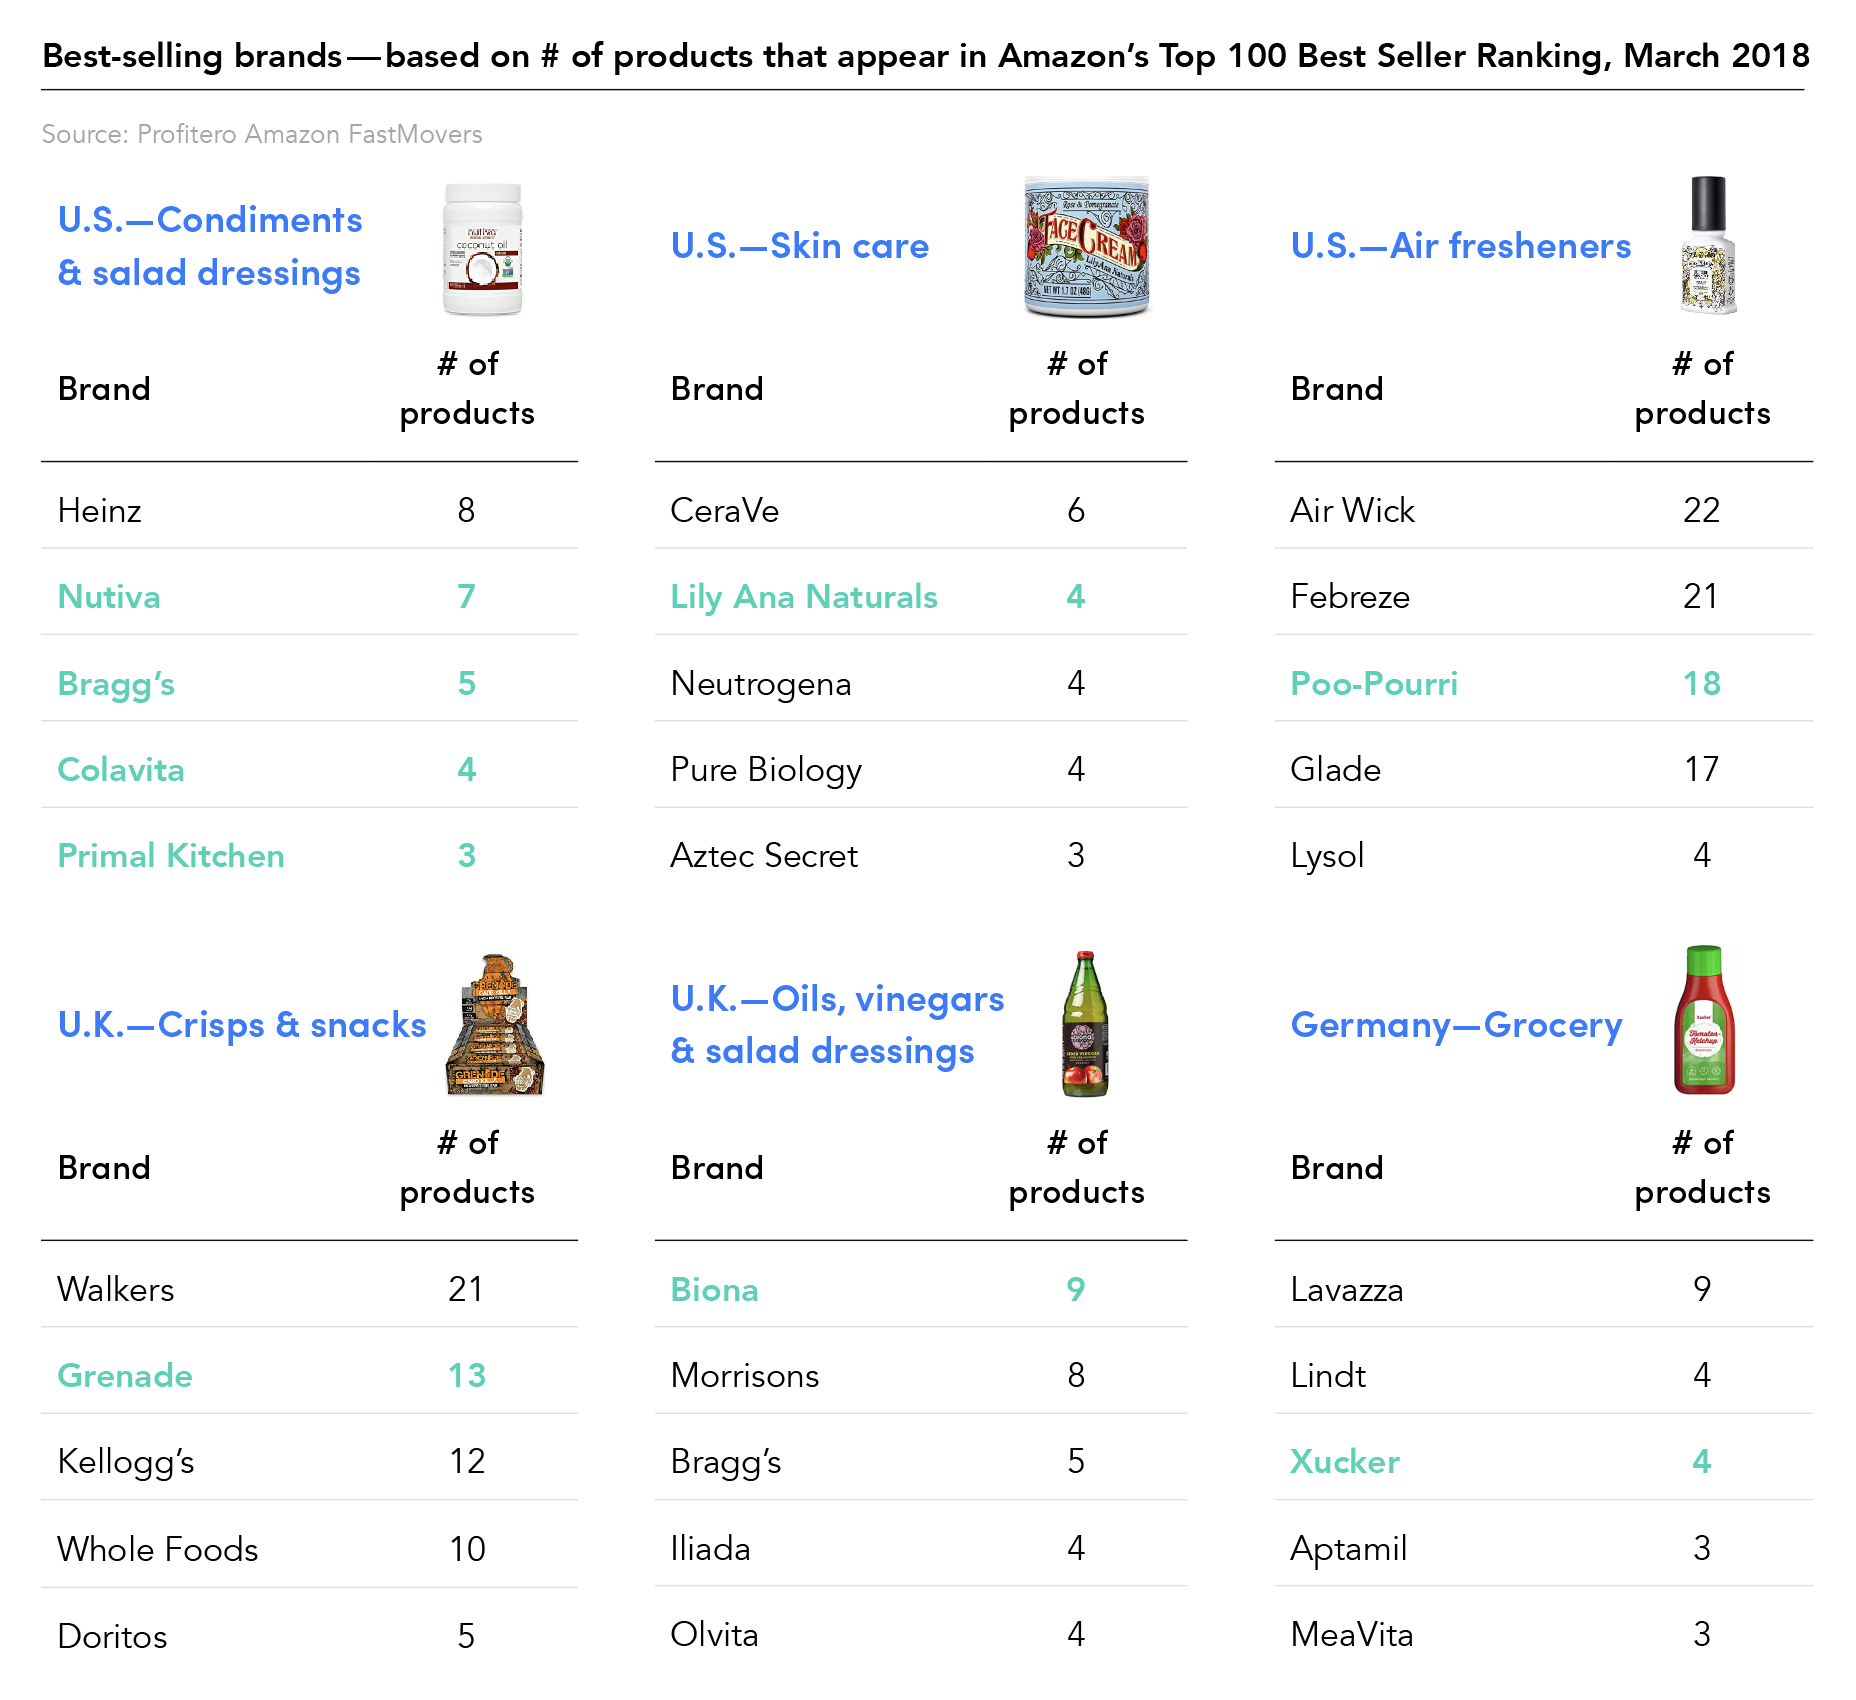The height and width of the screenshot is (1700, 1856).
Task: Click the Poo-Pourri brand name
Action: point(1374,684)
